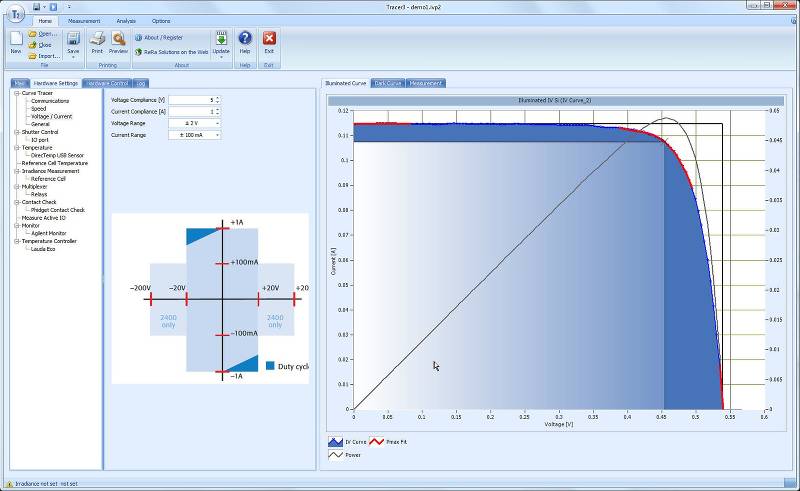Click the Import... folder icon

pos(32,56)
